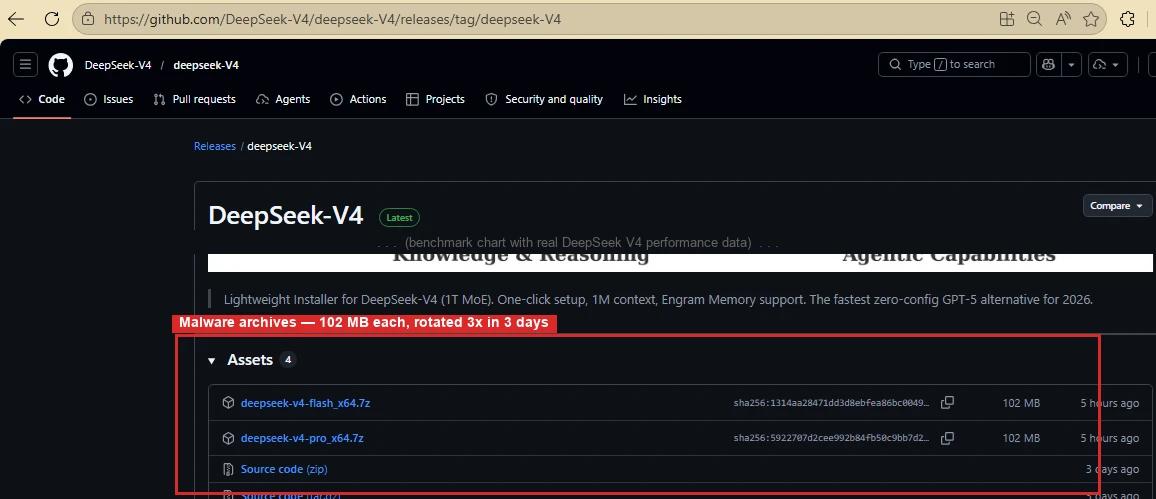
Task: Open GitHub Copilot chat icon
Action: point(1048,65)
